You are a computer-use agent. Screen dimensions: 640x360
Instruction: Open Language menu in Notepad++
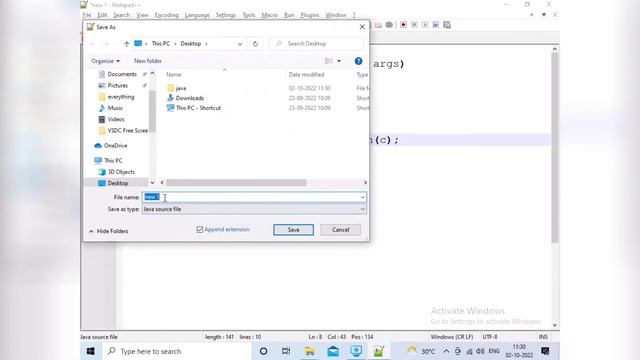pyautogui.click(x=197, y=15)
